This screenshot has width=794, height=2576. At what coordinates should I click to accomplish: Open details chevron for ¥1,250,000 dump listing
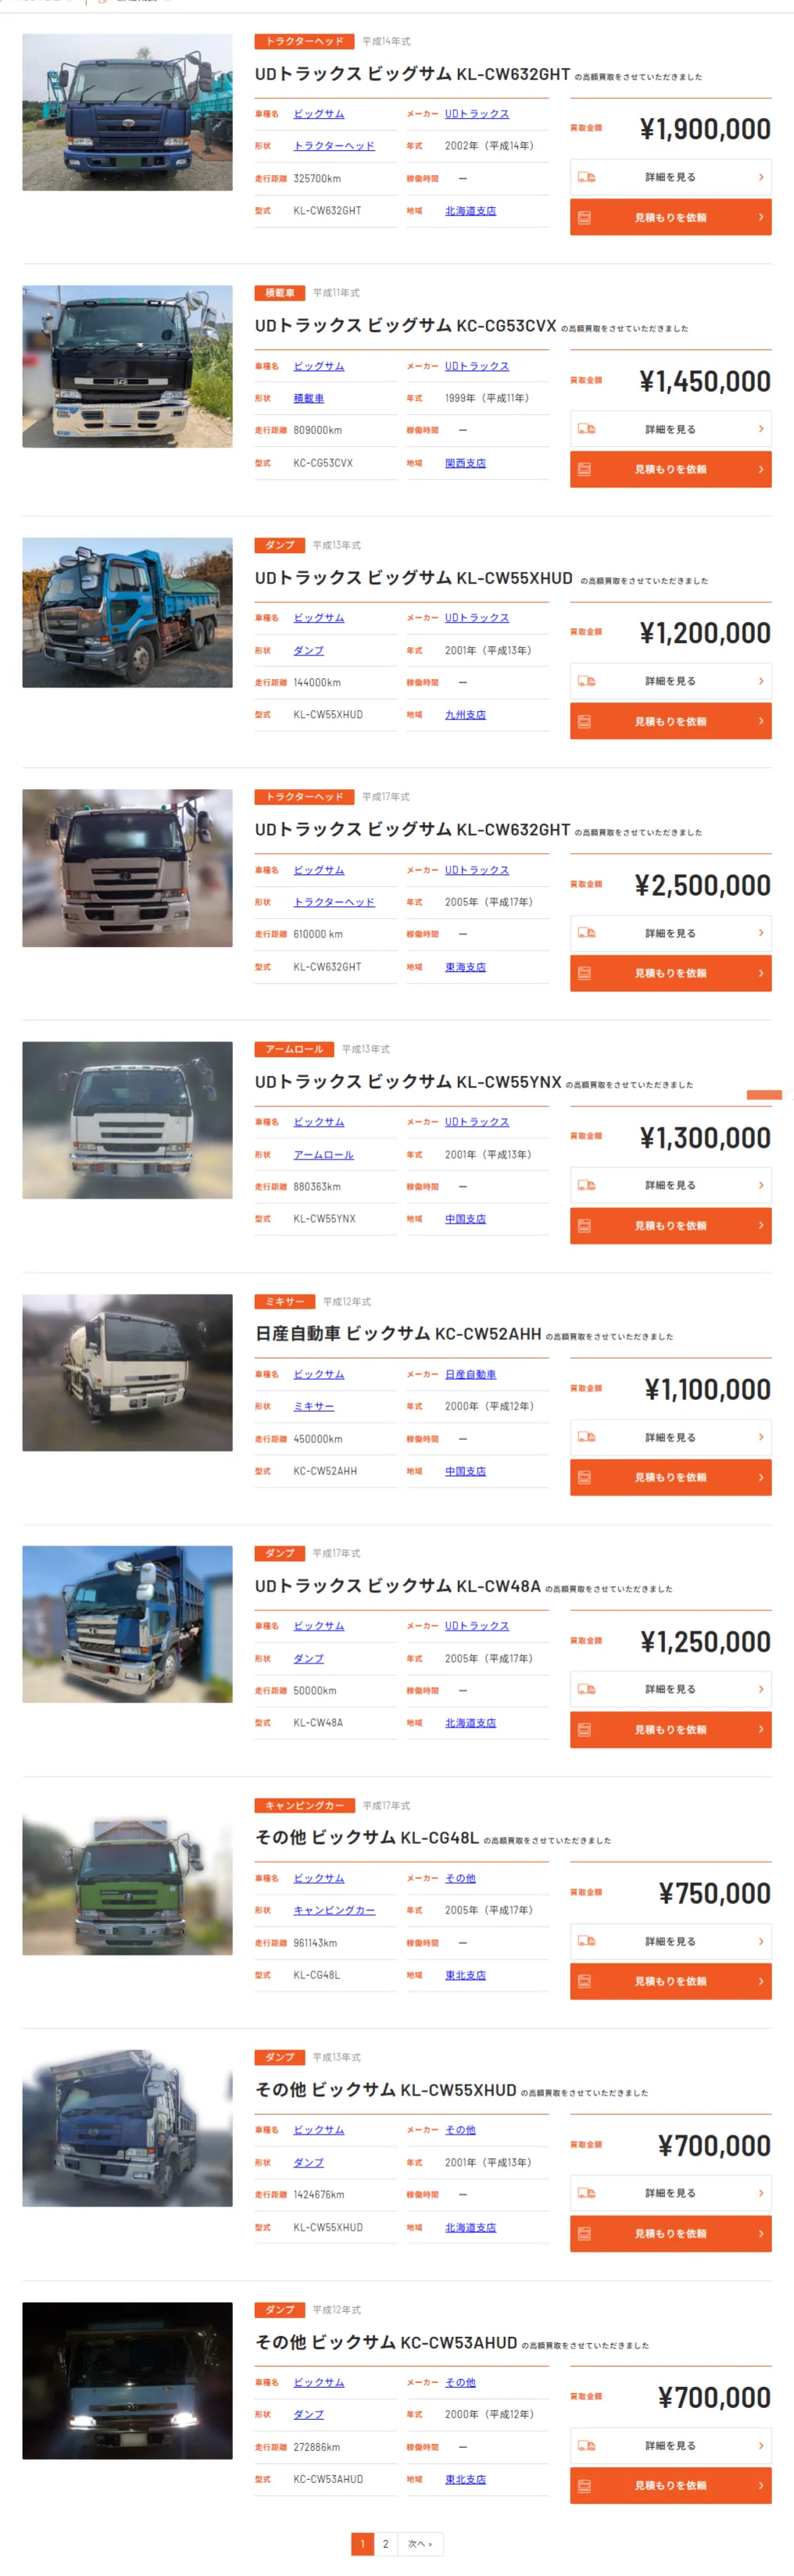coord(761,1689)
